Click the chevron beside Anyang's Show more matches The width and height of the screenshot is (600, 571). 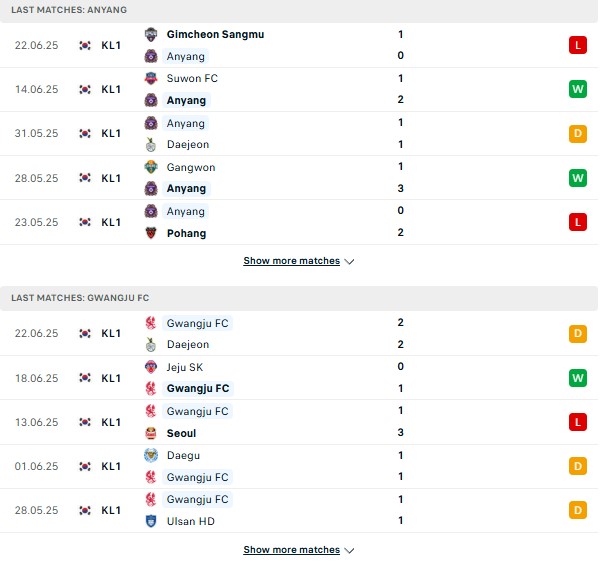pos(349,262)
